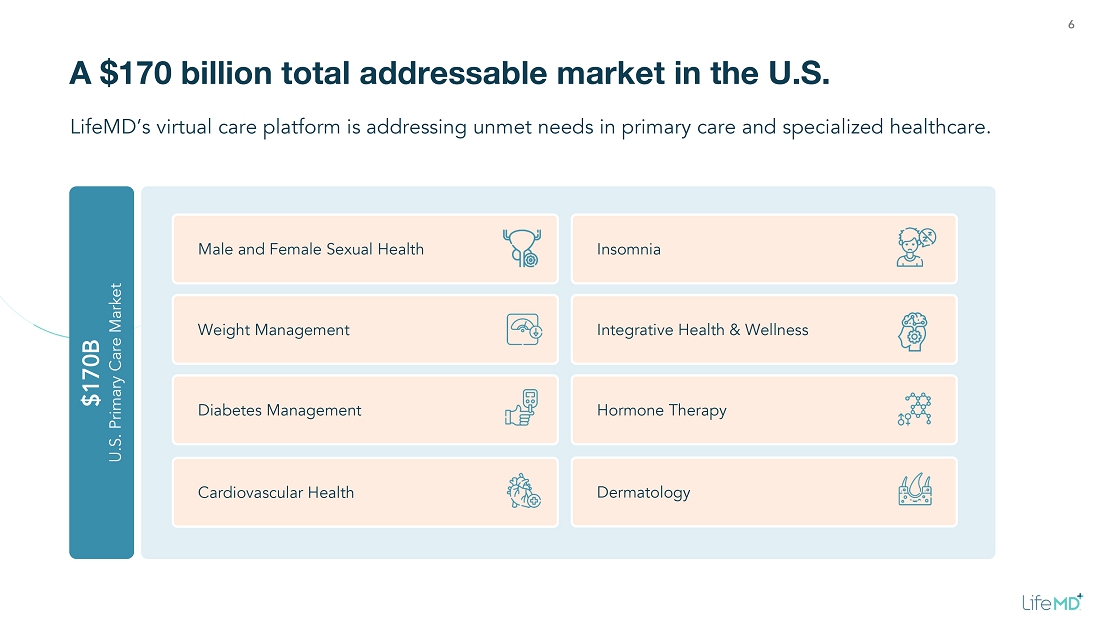Select the Weight Management label
Viewport: 1100px width, 619px height.
point(274,330)
